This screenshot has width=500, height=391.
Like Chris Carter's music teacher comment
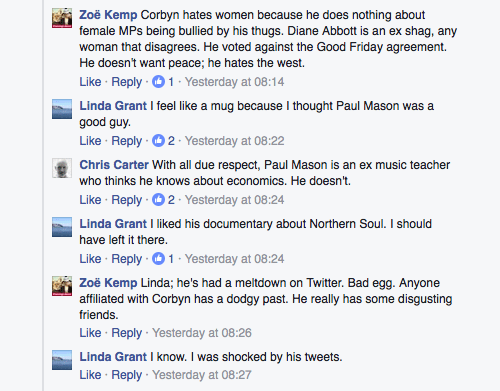point(90,200)
